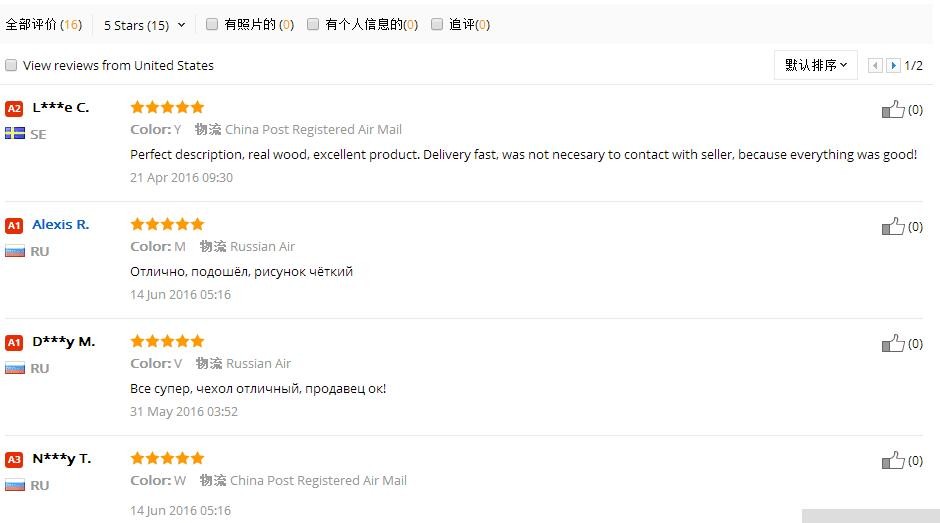940x523 pixels.
Task: Click thumbs-up icon on L***e C.'s review
Action: [893, 109]
